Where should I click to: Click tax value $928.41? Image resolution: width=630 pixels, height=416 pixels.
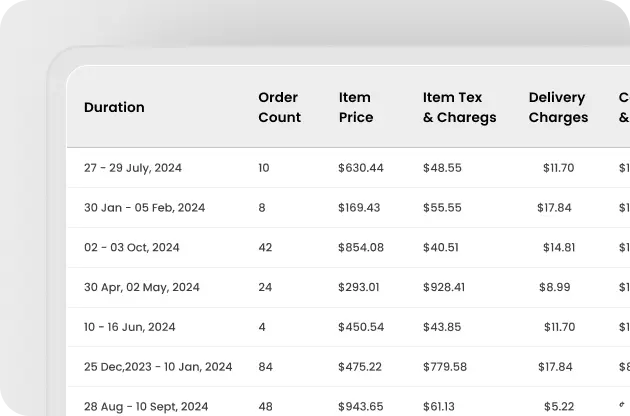pos(444,287)
